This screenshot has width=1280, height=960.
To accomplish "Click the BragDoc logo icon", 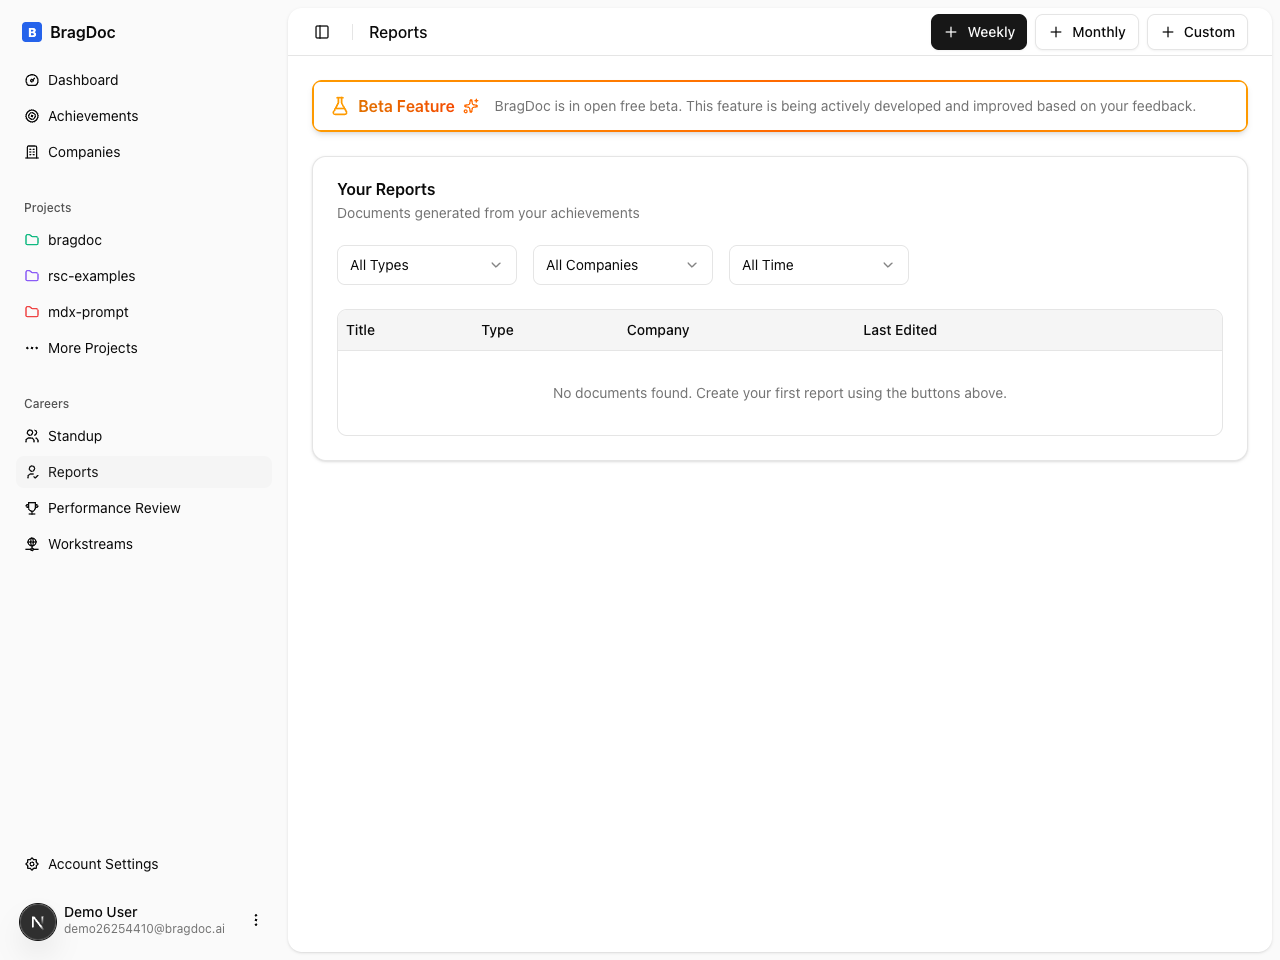I will [x=32, y=32].
